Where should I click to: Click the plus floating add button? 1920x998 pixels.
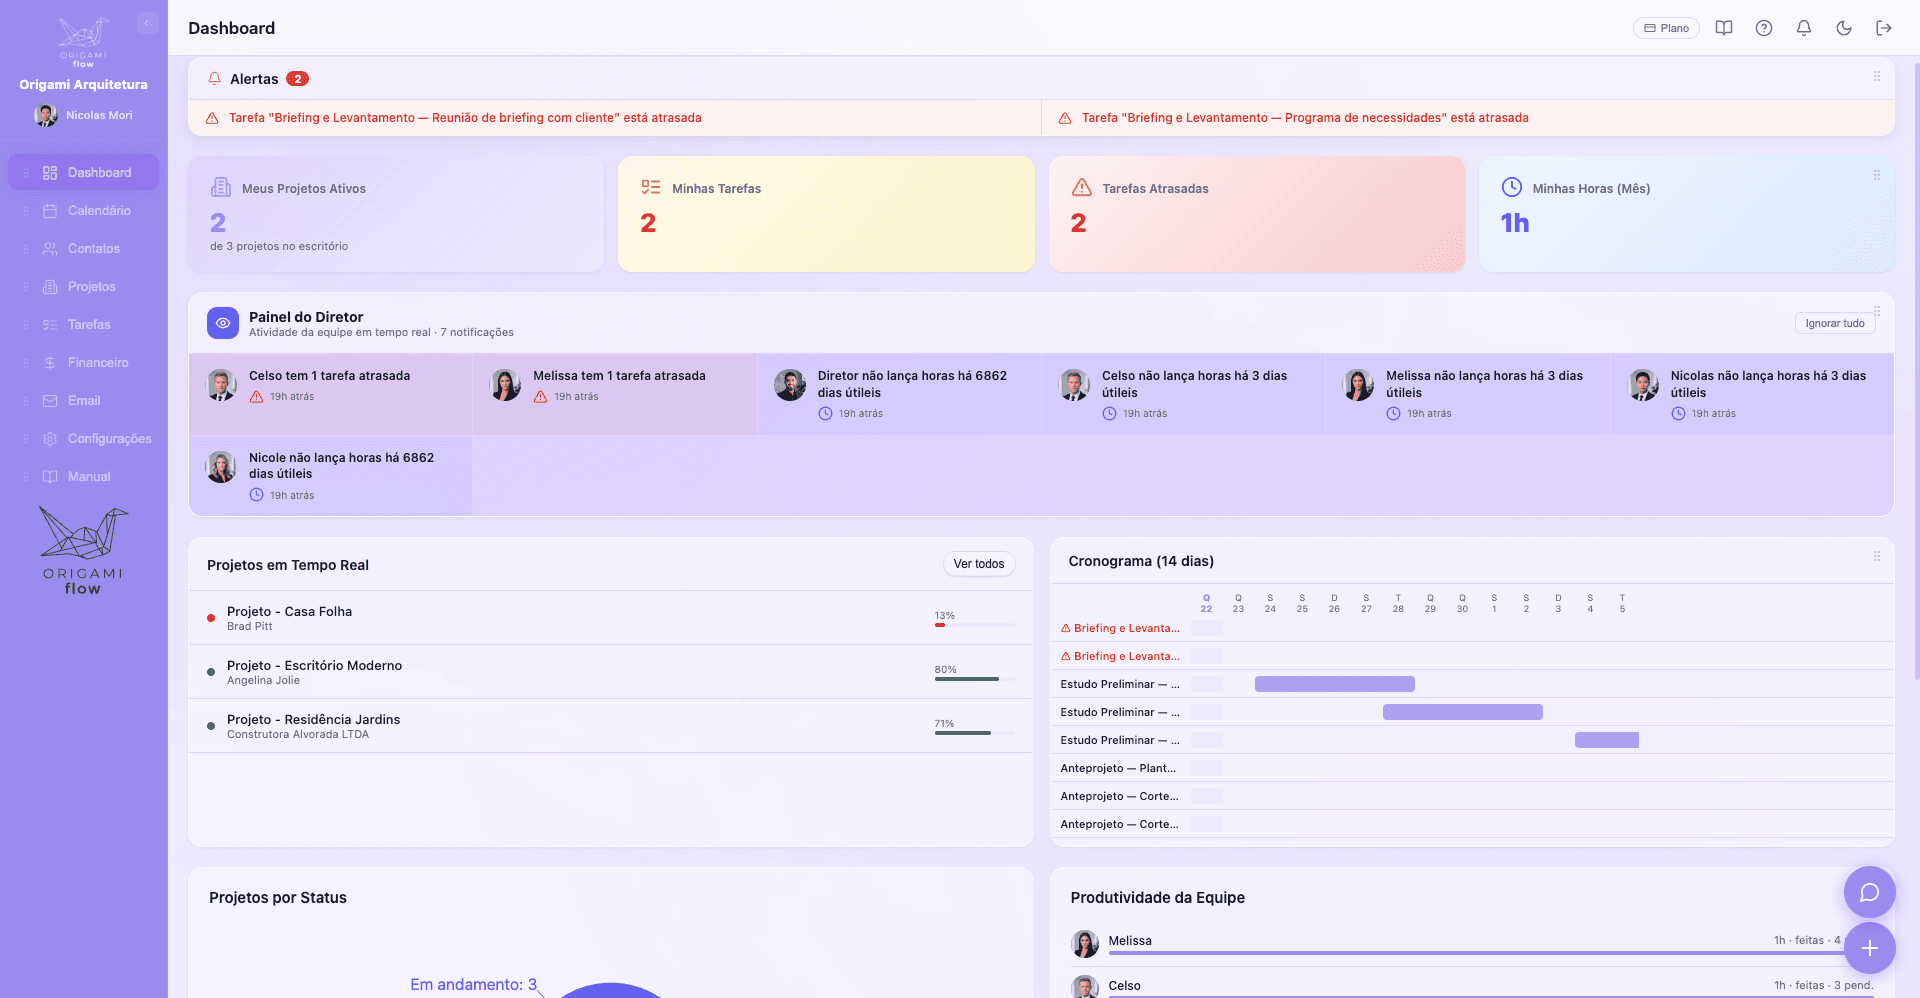(x=1870, y=948)
